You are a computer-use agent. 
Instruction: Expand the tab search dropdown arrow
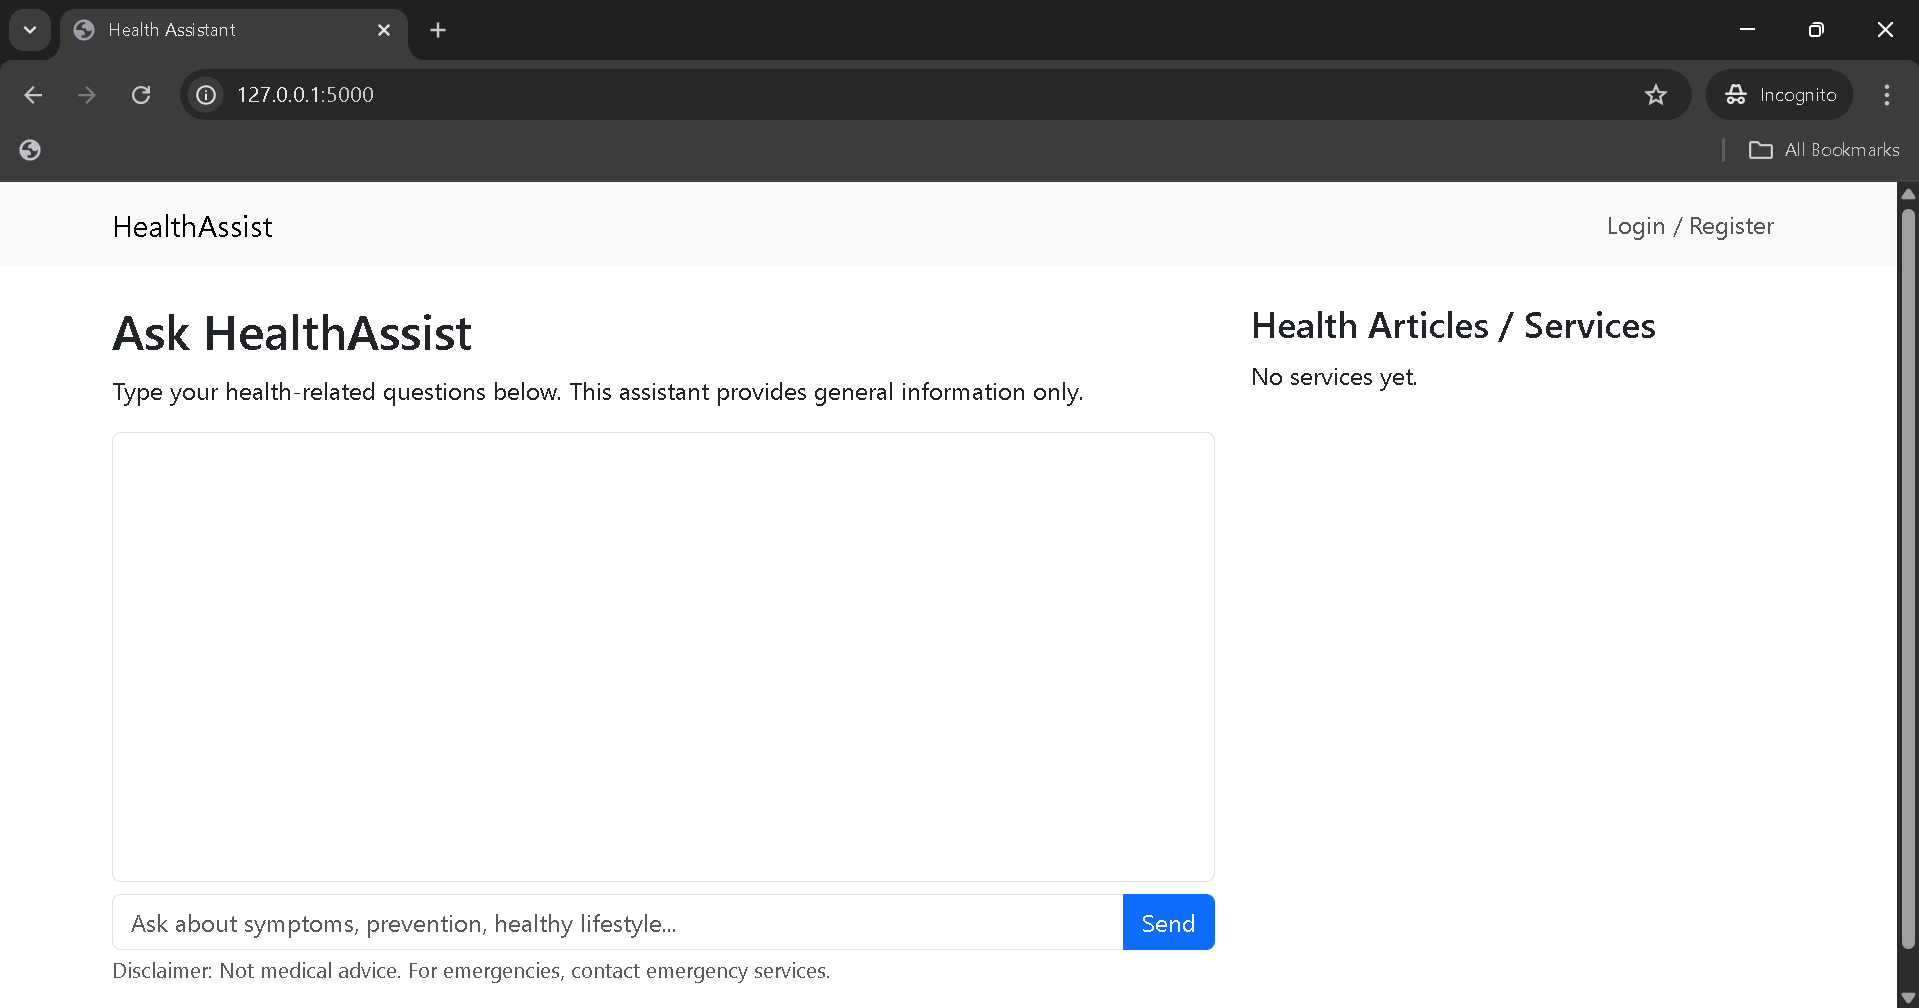tap(30, 30)
